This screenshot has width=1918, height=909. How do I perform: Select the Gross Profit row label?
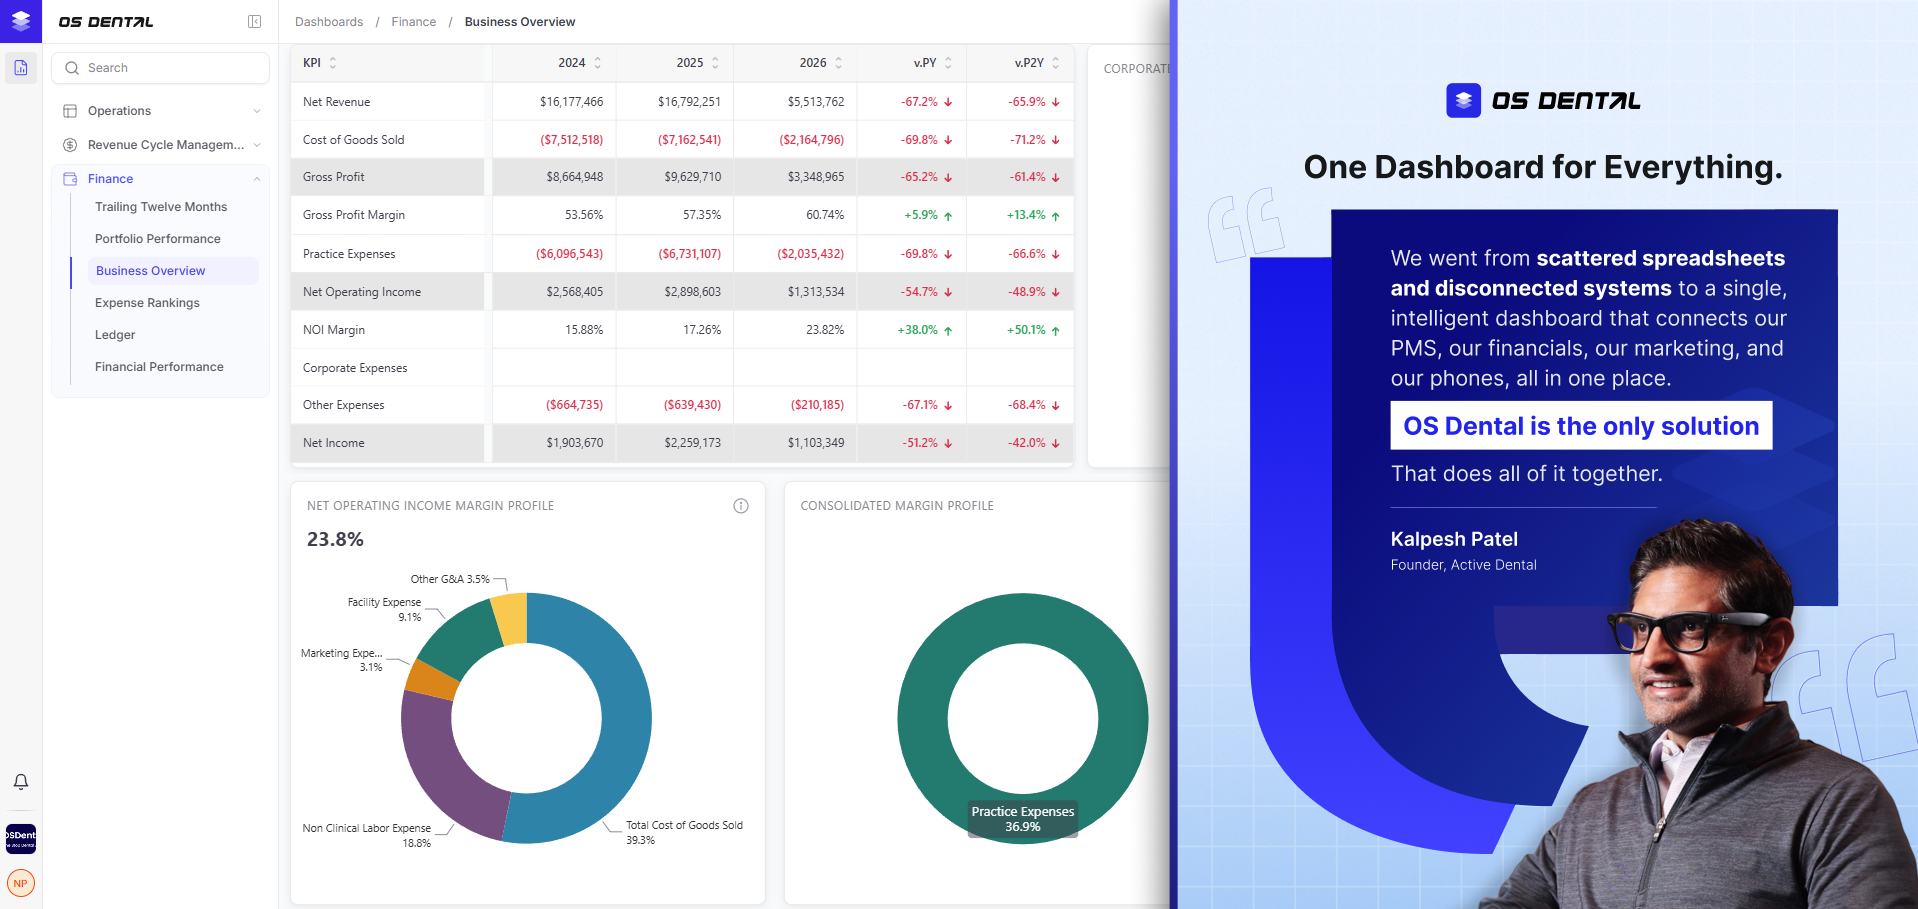[334, 177]
